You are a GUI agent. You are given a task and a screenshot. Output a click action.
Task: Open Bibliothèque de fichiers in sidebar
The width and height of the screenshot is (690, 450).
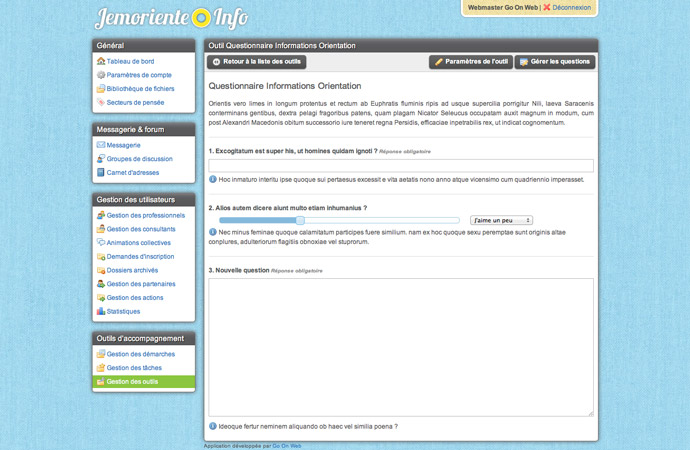[140, 89]
